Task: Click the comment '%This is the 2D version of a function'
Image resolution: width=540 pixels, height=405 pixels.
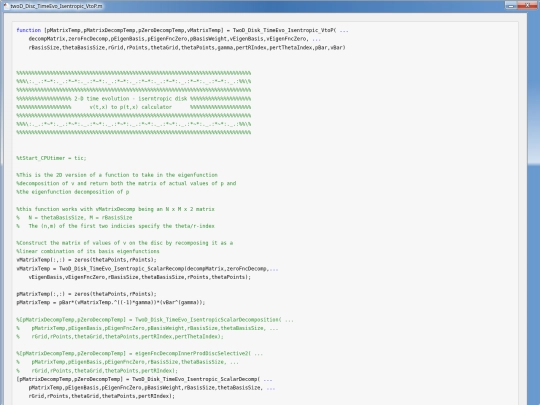Action: pyautogui.click(x=117, y=175)
